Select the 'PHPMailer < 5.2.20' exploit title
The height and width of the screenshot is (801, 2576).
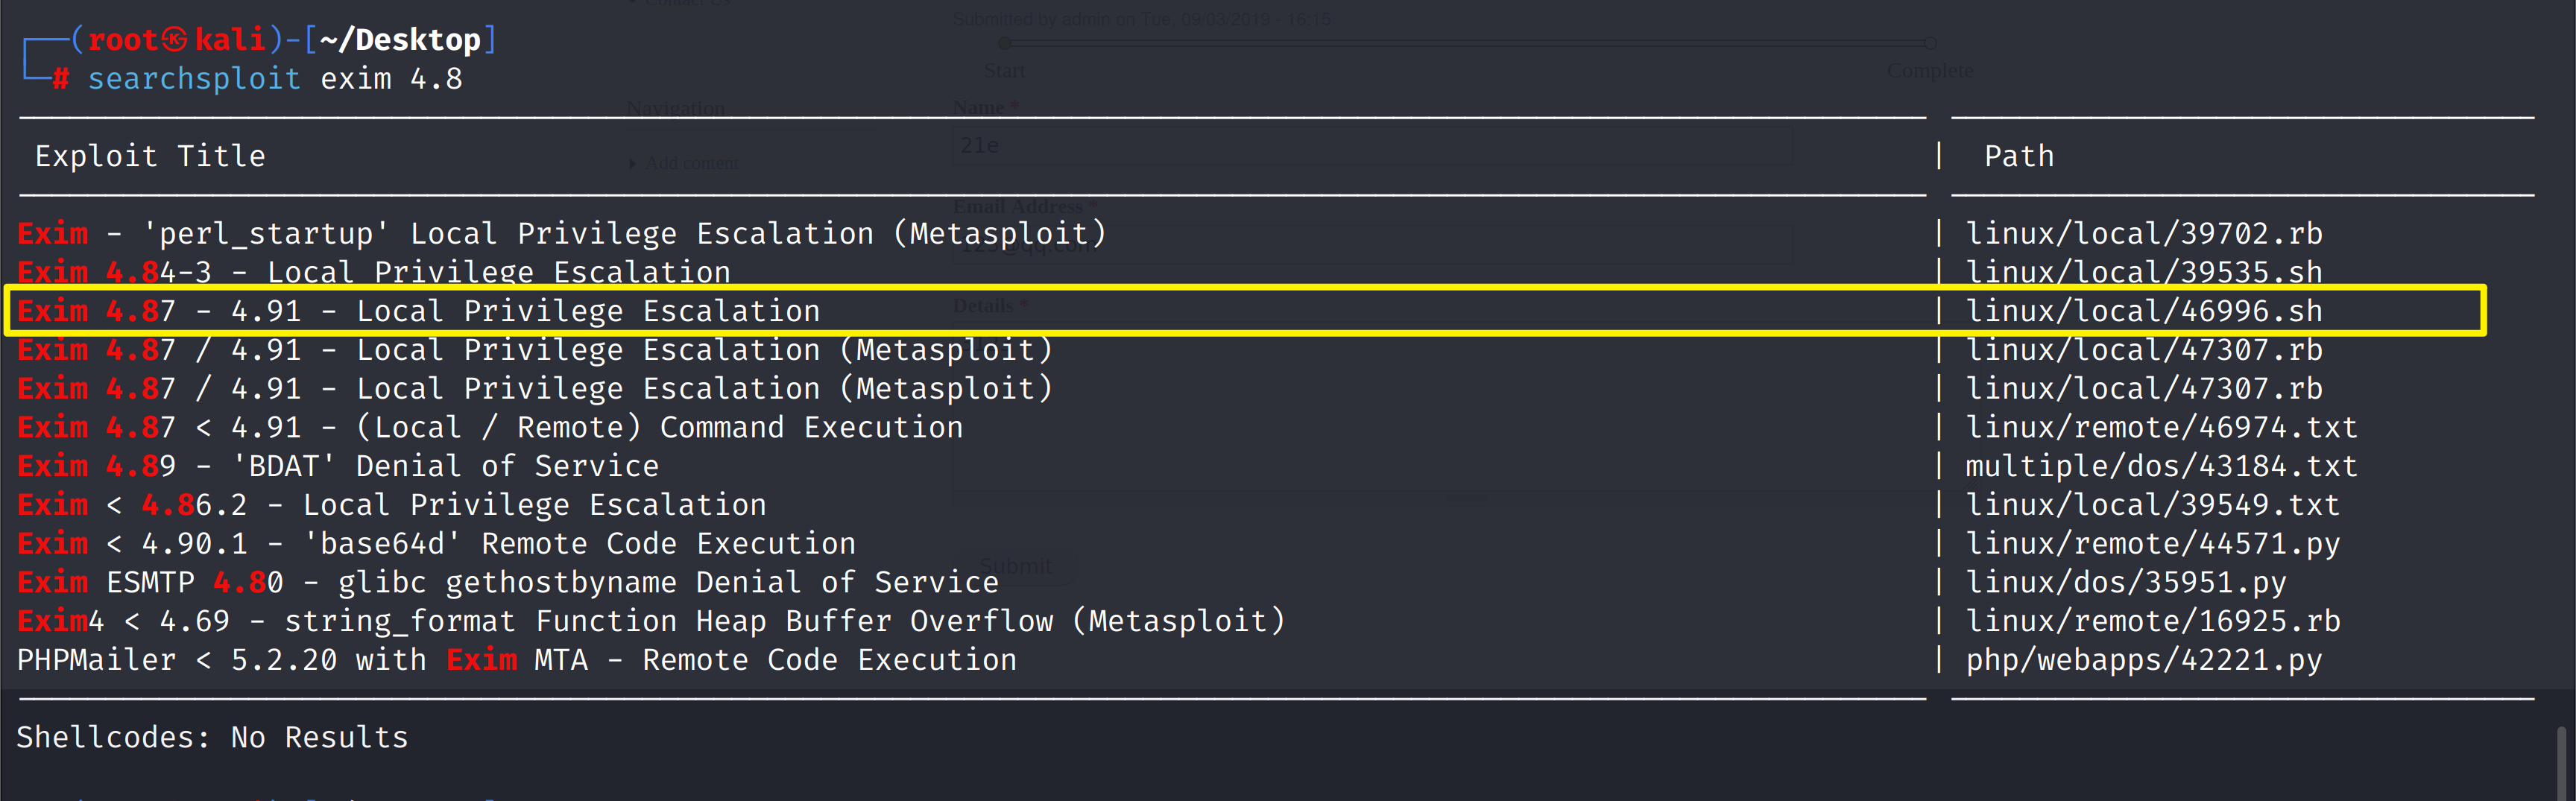point(517,660)
